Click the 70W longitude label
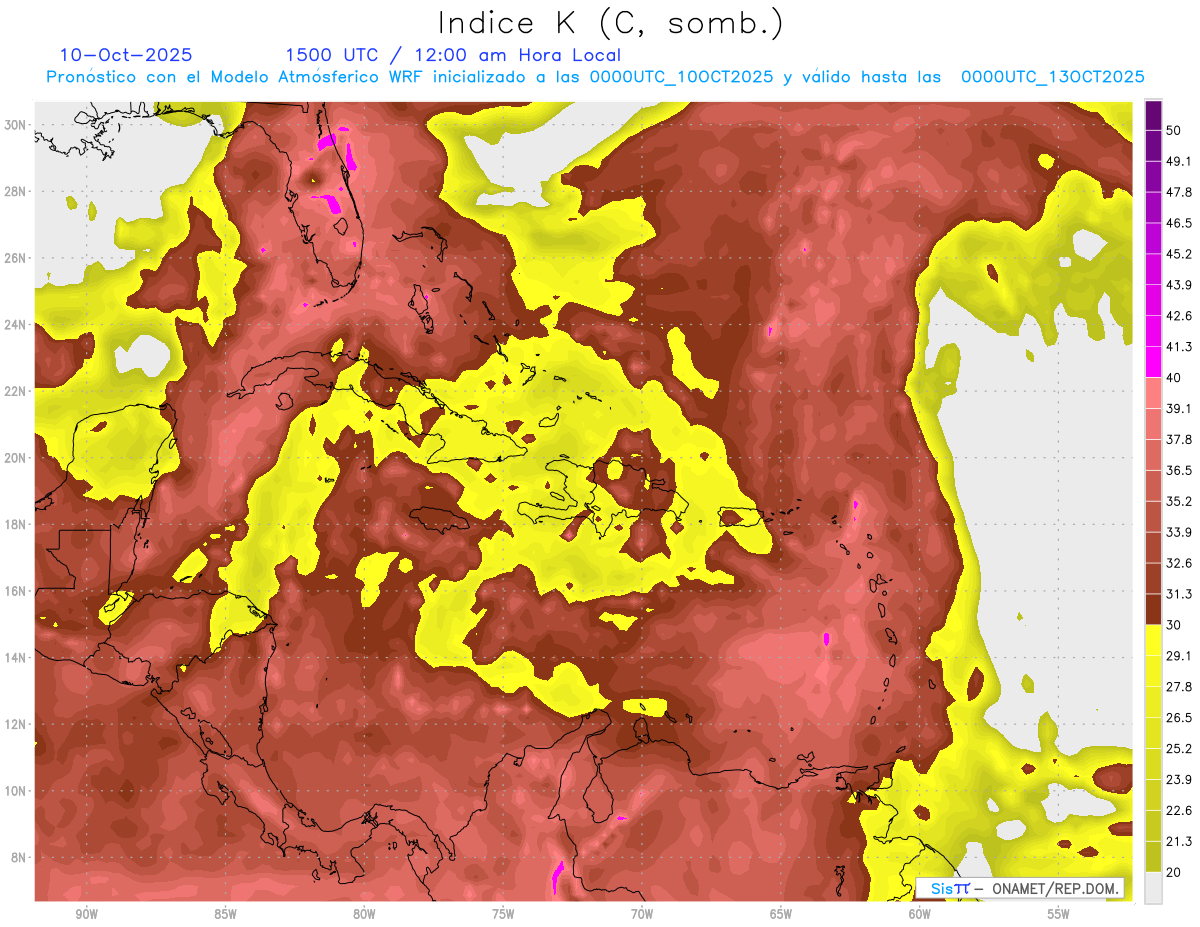This screenshot has width=1200, height=927. tap(642, 914)
